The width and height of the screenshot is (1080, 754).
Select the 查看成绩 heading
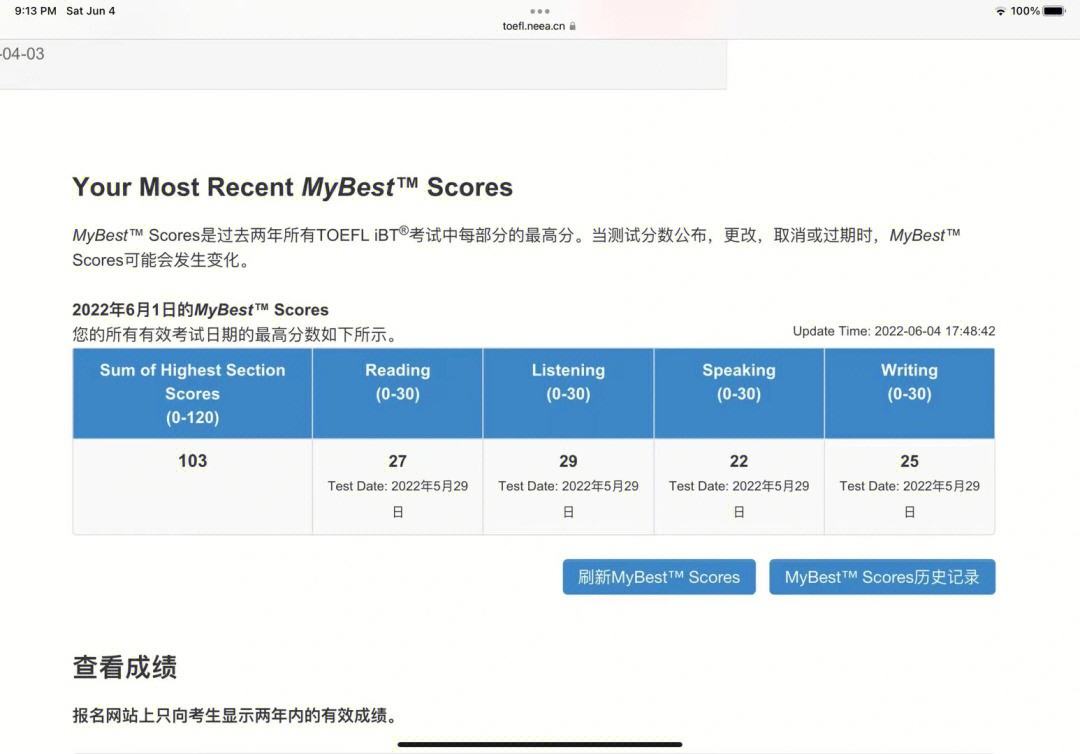[x=125, y=667]
